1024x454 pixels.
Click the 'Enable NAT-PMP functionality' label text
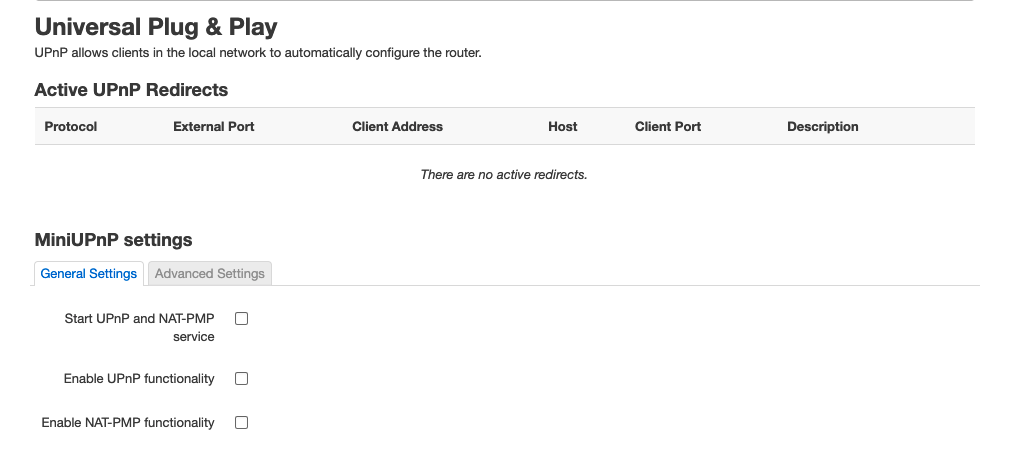pos(128,423)
